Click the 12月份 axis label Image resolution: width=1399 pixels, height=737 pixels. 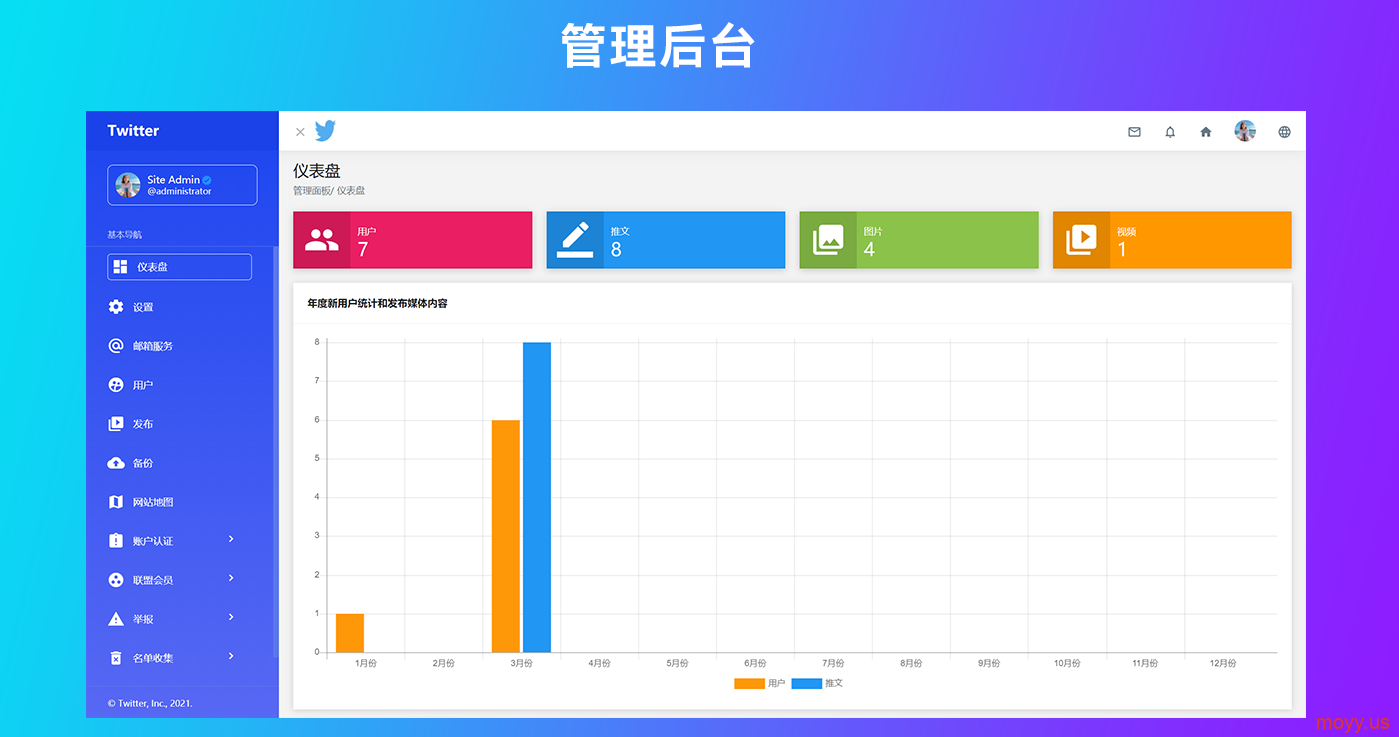click(1223, 663)
